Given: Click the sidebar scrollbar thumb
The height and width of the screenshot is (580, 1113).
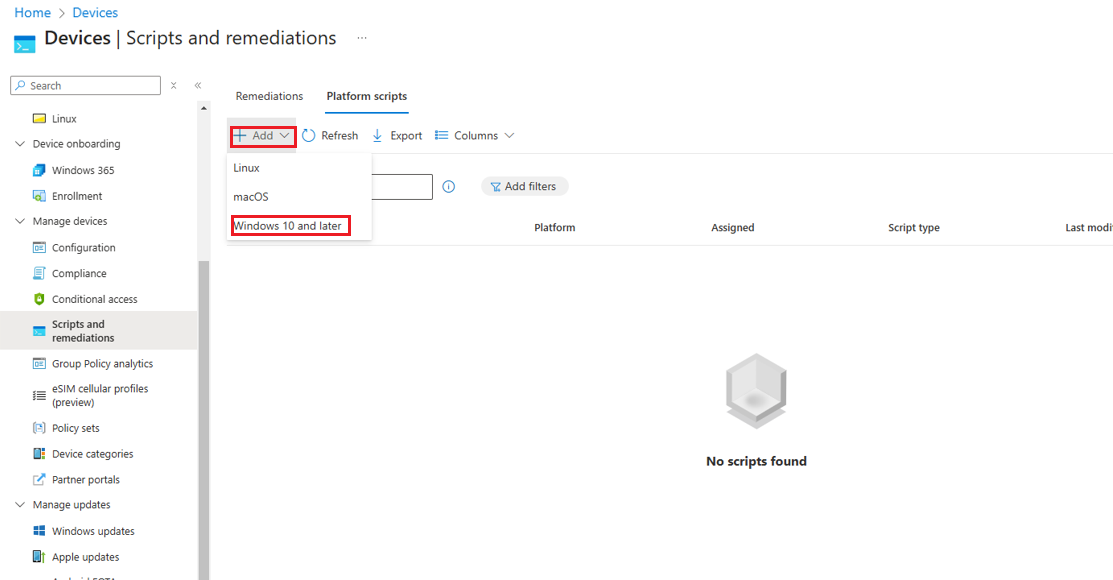Looking at the screenshot, I should click(x=204, y=420).
